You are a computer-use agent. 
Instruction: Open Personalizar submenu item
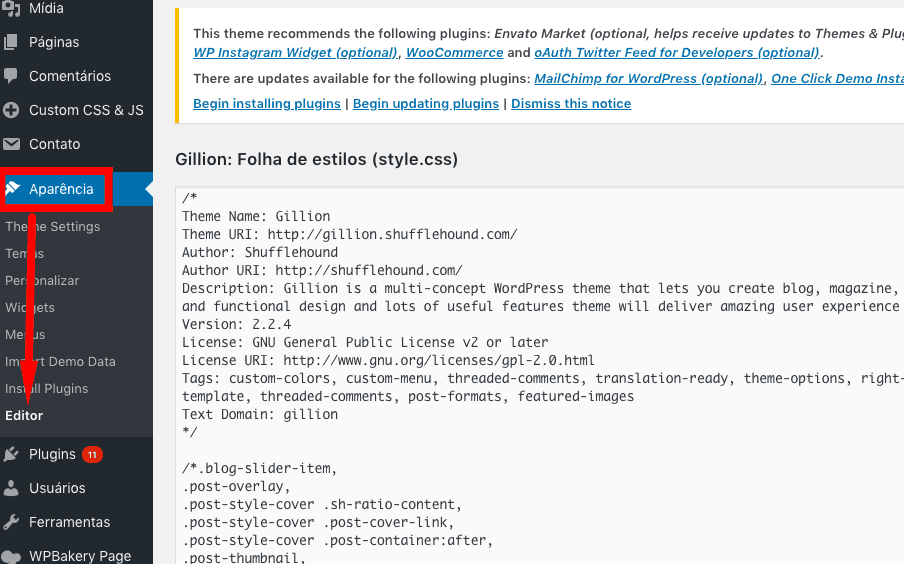tap(42, 281)
